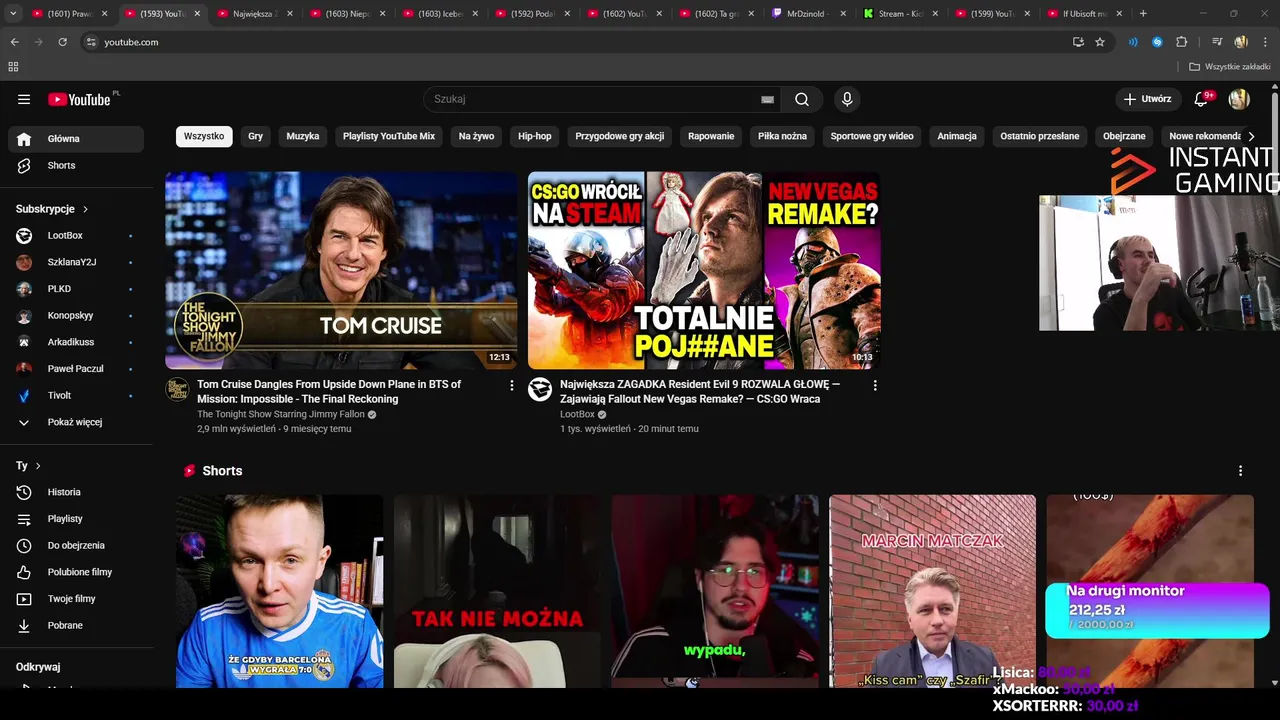Open the Playlisty sidebar entry
This screenshot has width=1280, height=720.
[76, 519]
